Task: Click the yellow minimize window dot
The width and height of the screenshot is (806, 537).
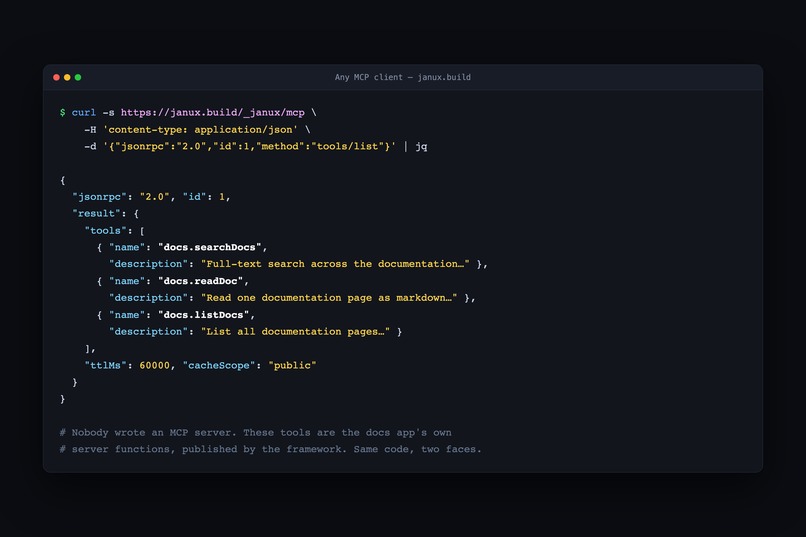Action: 67,78
